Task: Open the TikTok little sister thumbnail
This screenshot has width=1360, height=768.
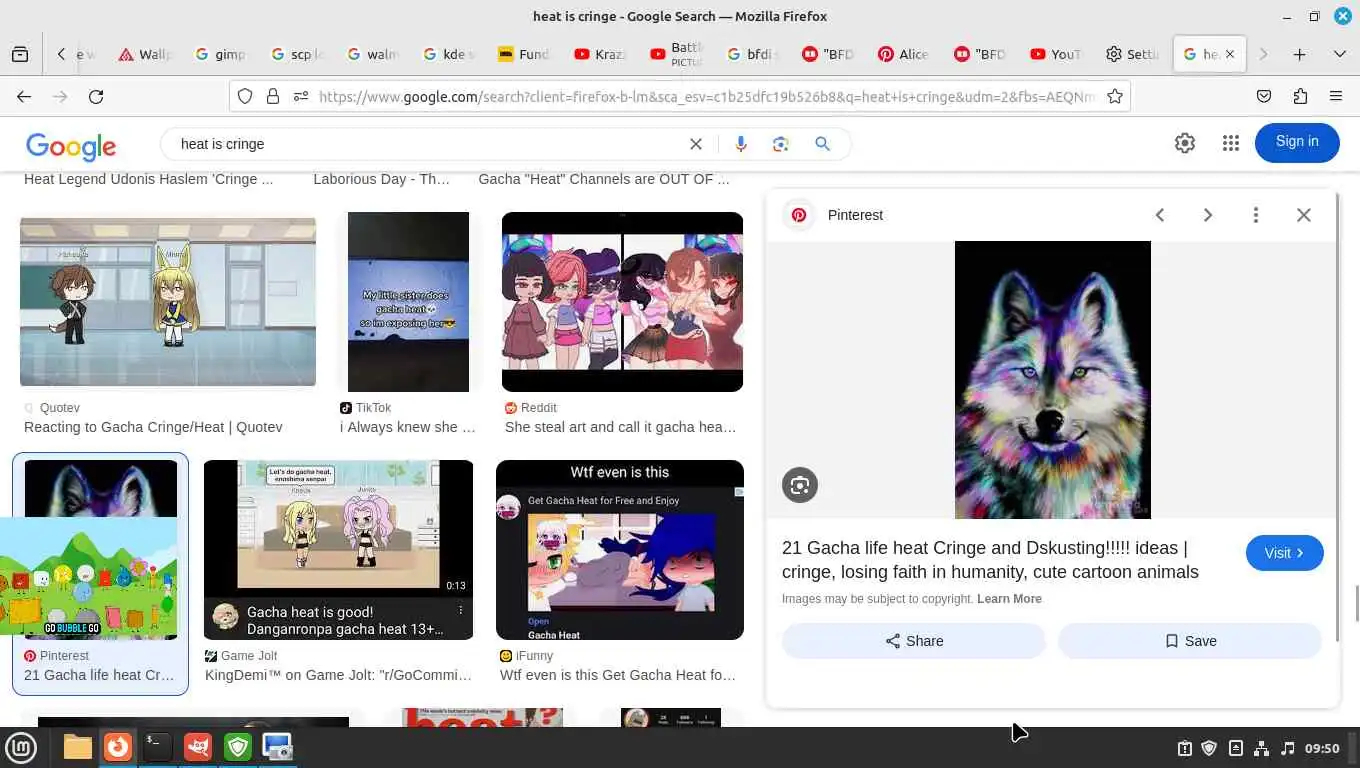Action: coord(408,302)
